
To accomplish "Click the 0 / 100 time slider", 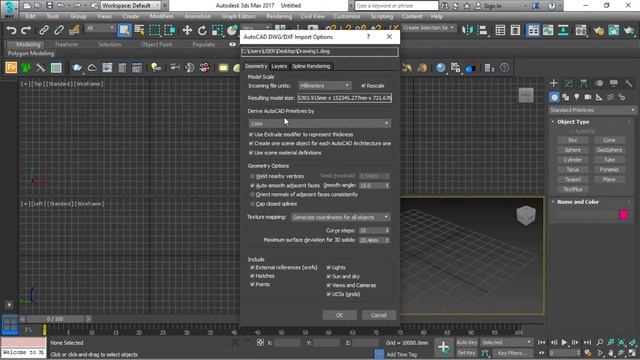I will [x=55, y=319].
